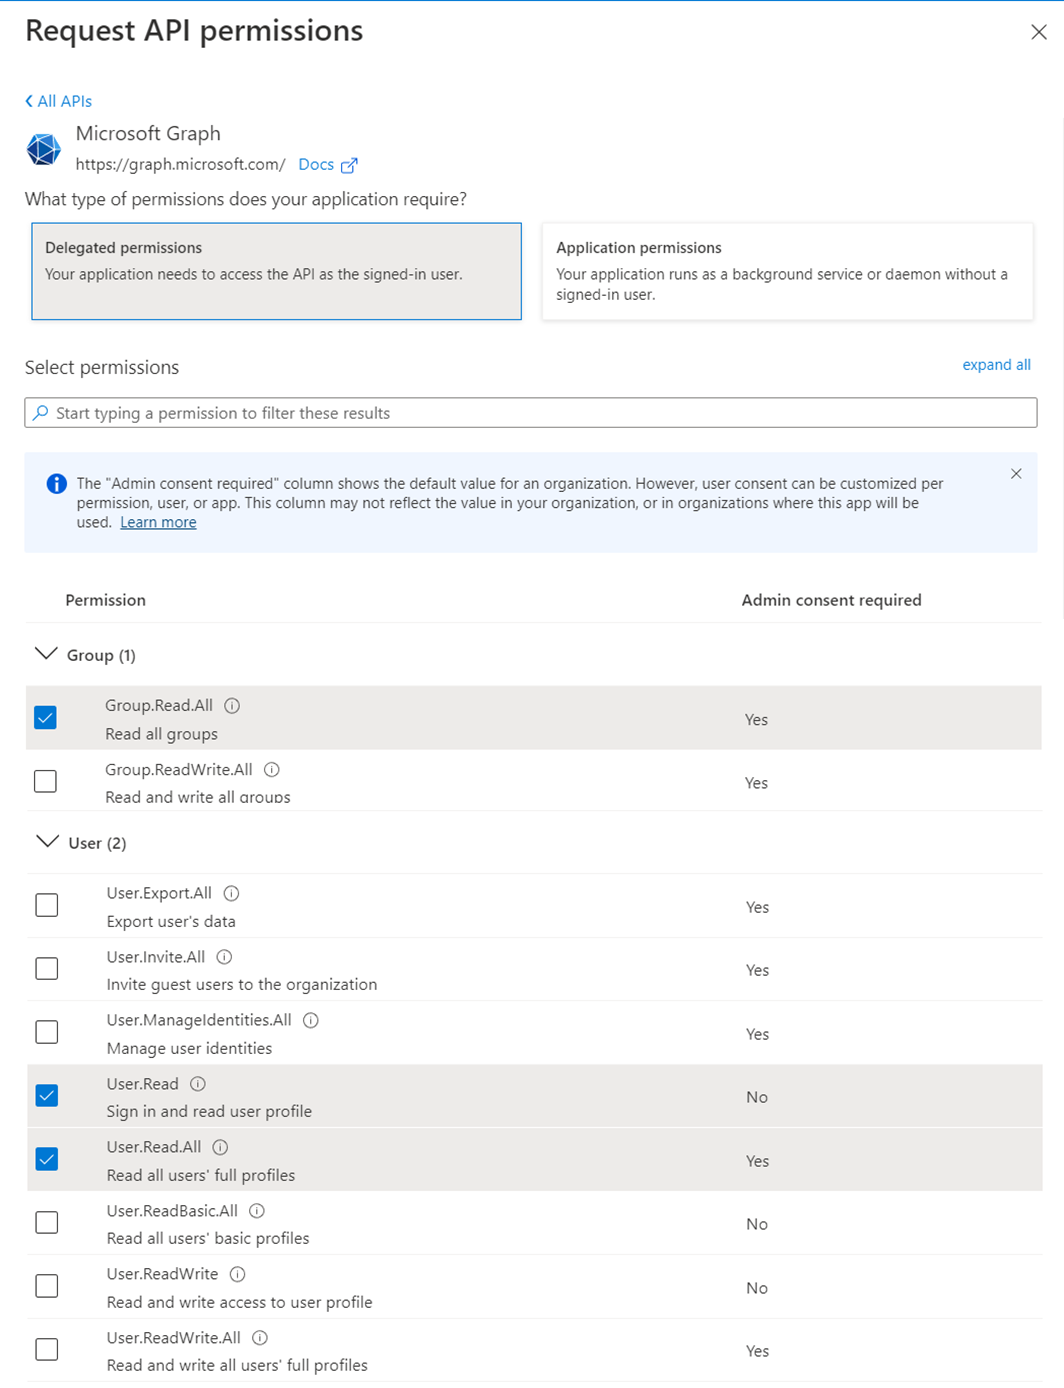Click the info icon beside User.ReadWrite.All
This screenshot has height=1388, width=1064.
(260, 1338)
